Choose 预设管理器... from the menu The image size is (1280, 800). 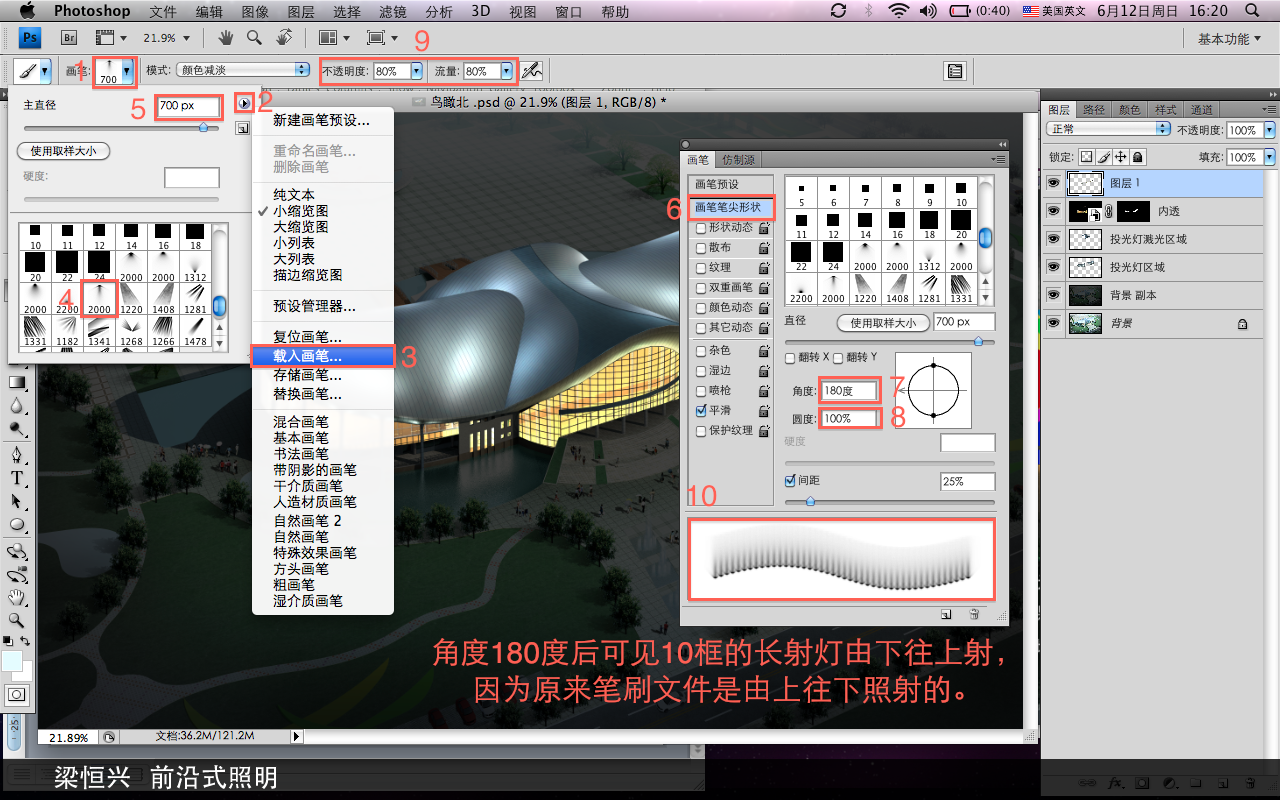click(322, 306)
